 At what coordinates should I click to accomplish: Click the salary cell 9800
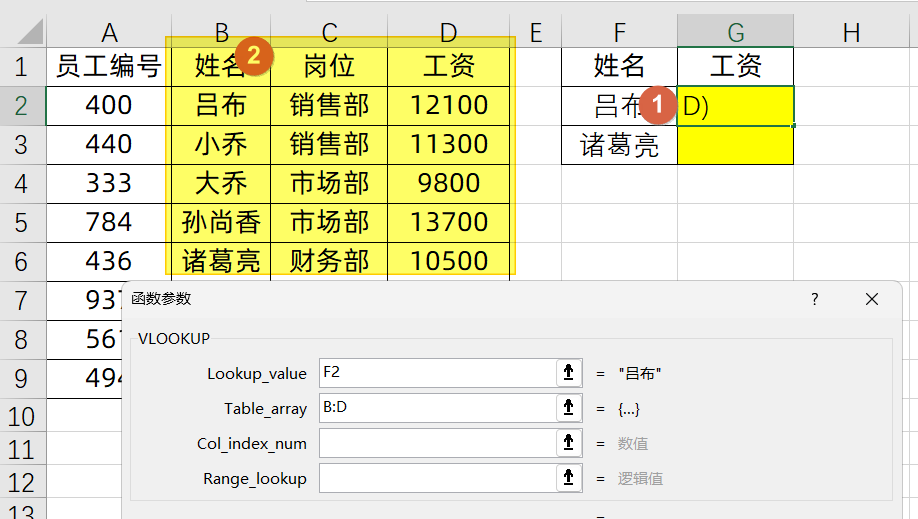click(x=448, y=184)
